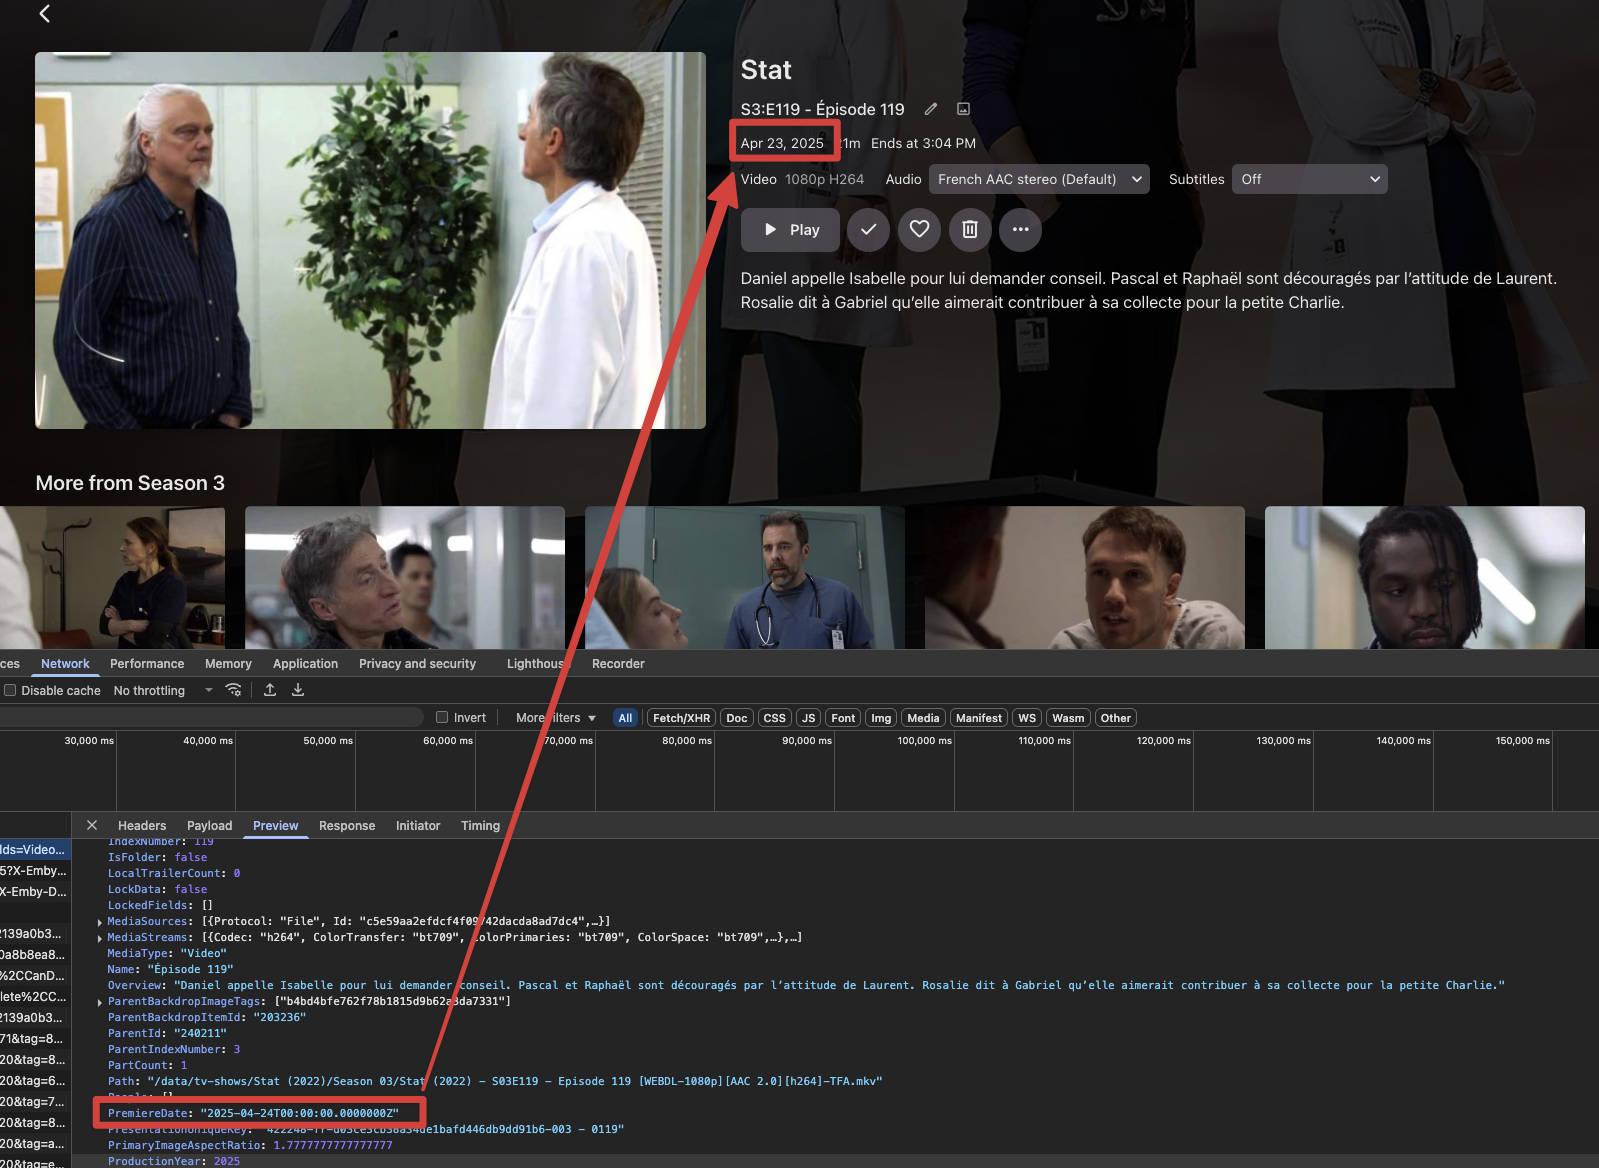Click the pencil edit metadata icon
Screen dimensions: 1599x1168
pos(931,109)
